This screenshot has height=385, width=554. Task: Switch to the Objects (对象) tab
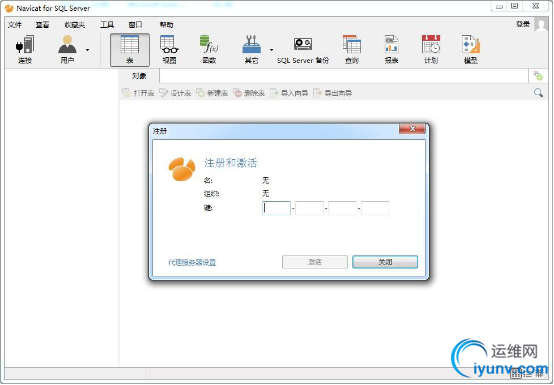pos(139,76)
